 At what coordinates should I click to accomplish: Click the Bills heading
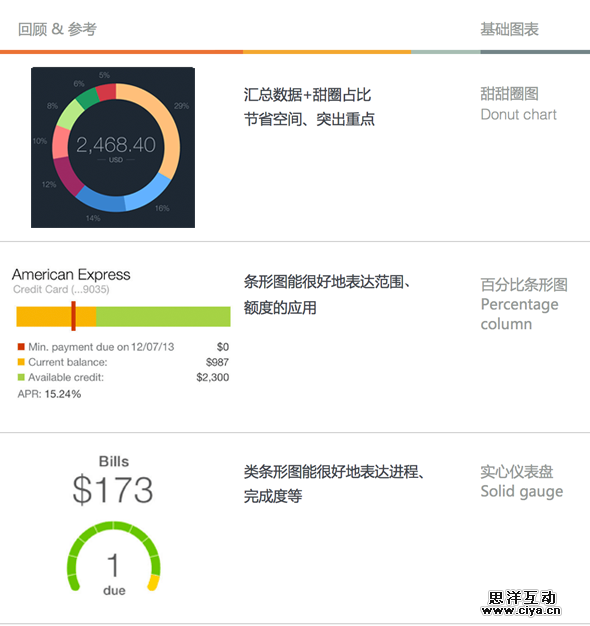(114, 462)
